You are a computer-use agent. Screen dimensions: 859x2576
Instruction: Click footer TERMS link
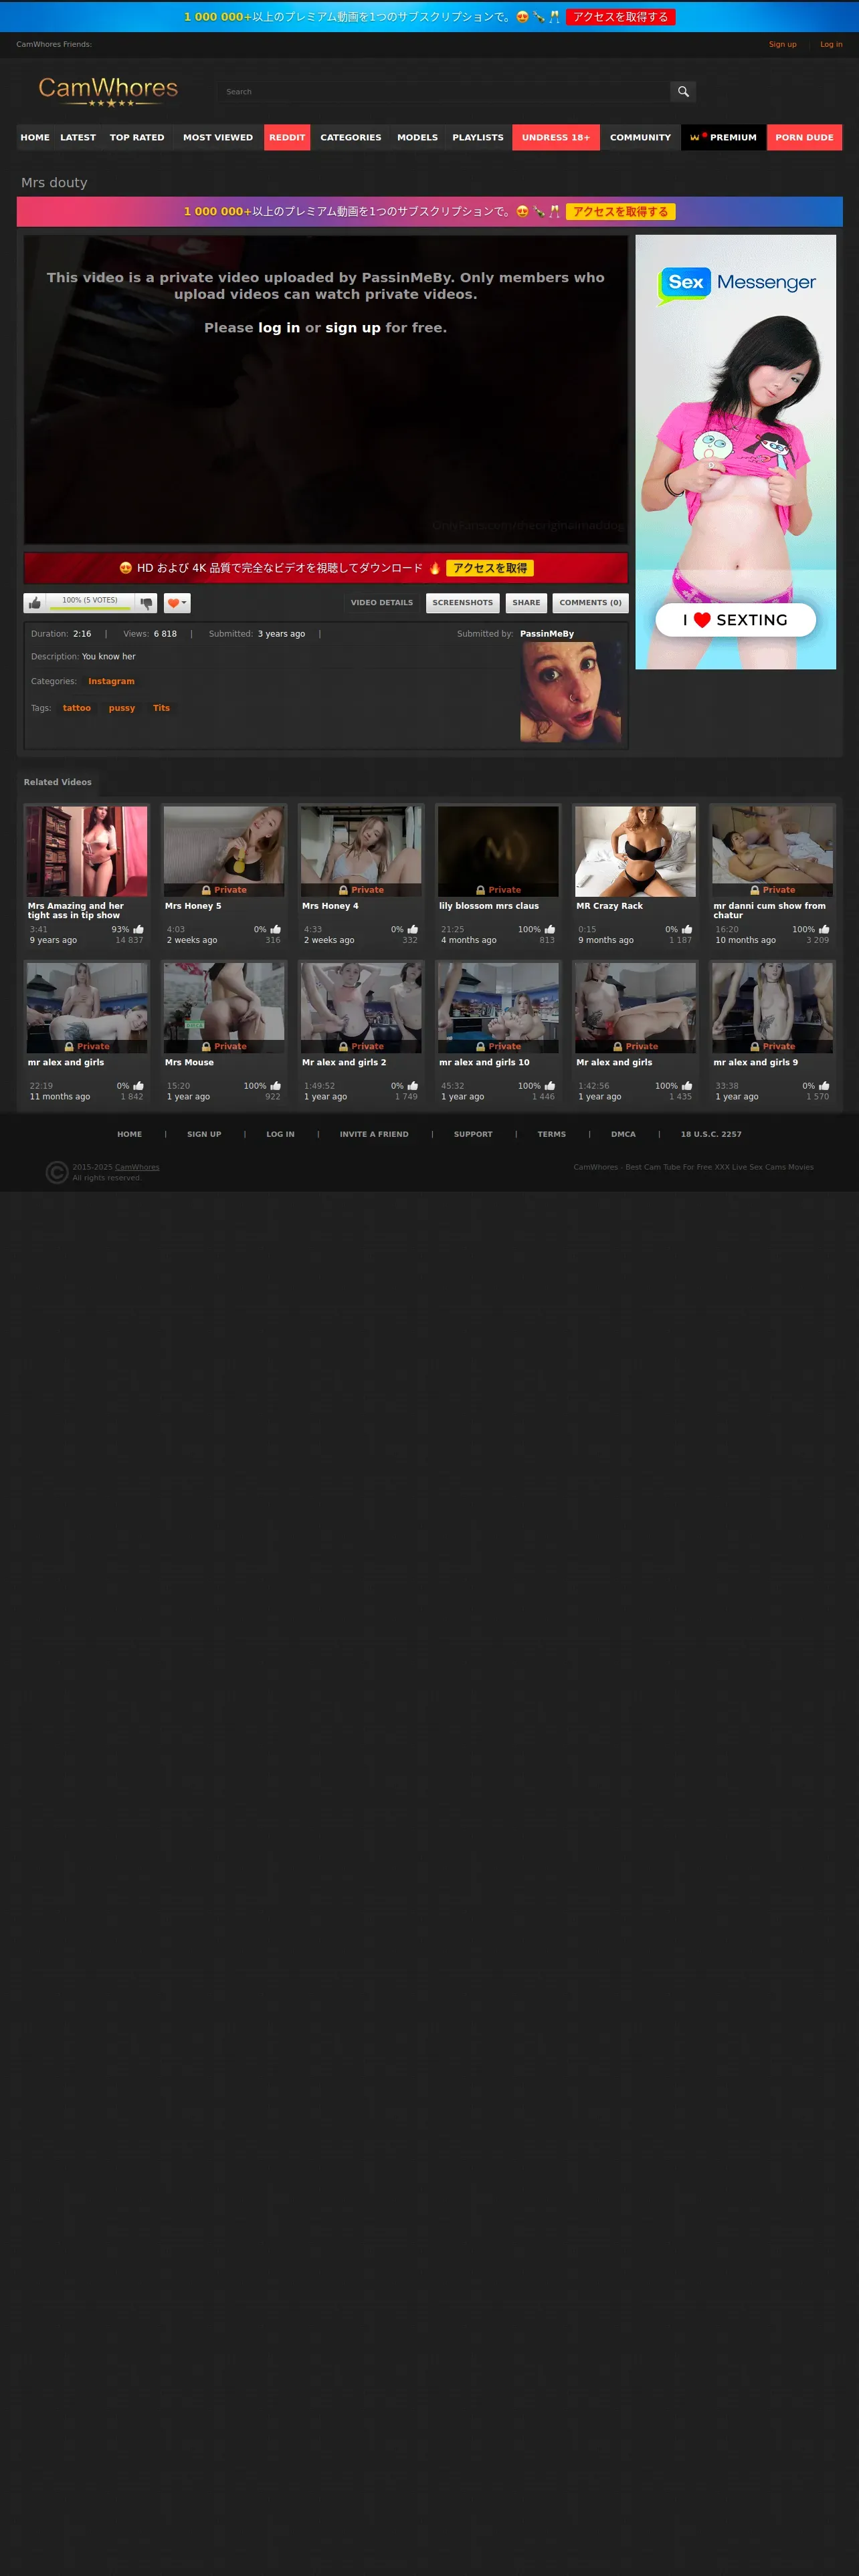click(551, 1135)
